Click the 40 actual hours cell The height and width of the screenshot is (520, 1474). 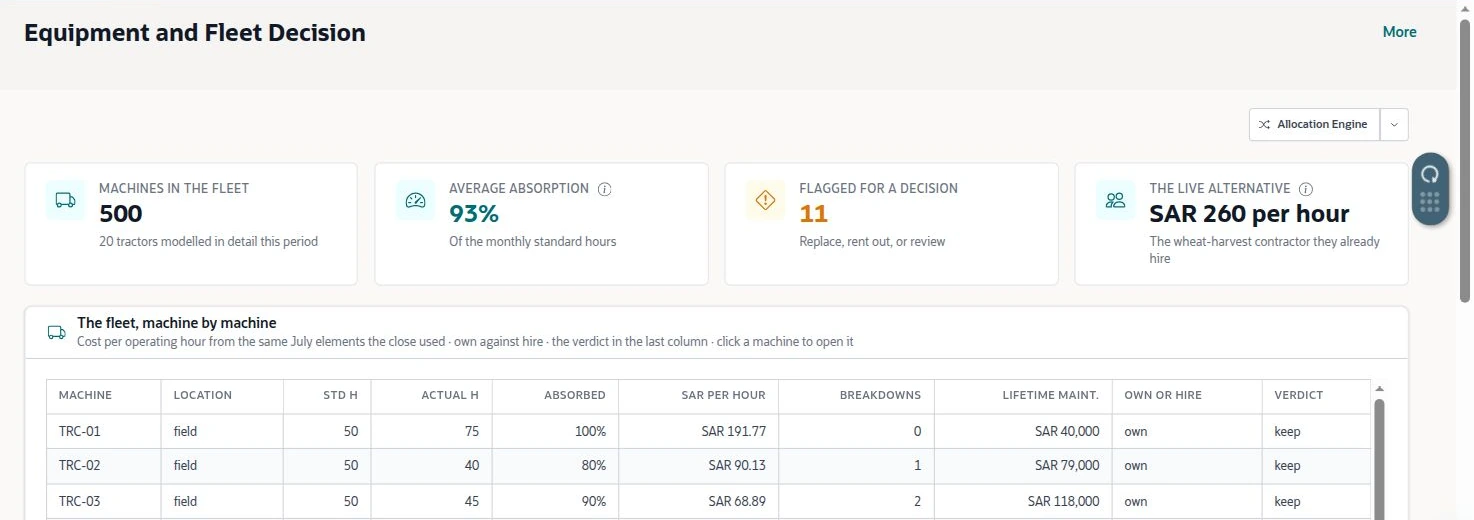tap(431, 466)
